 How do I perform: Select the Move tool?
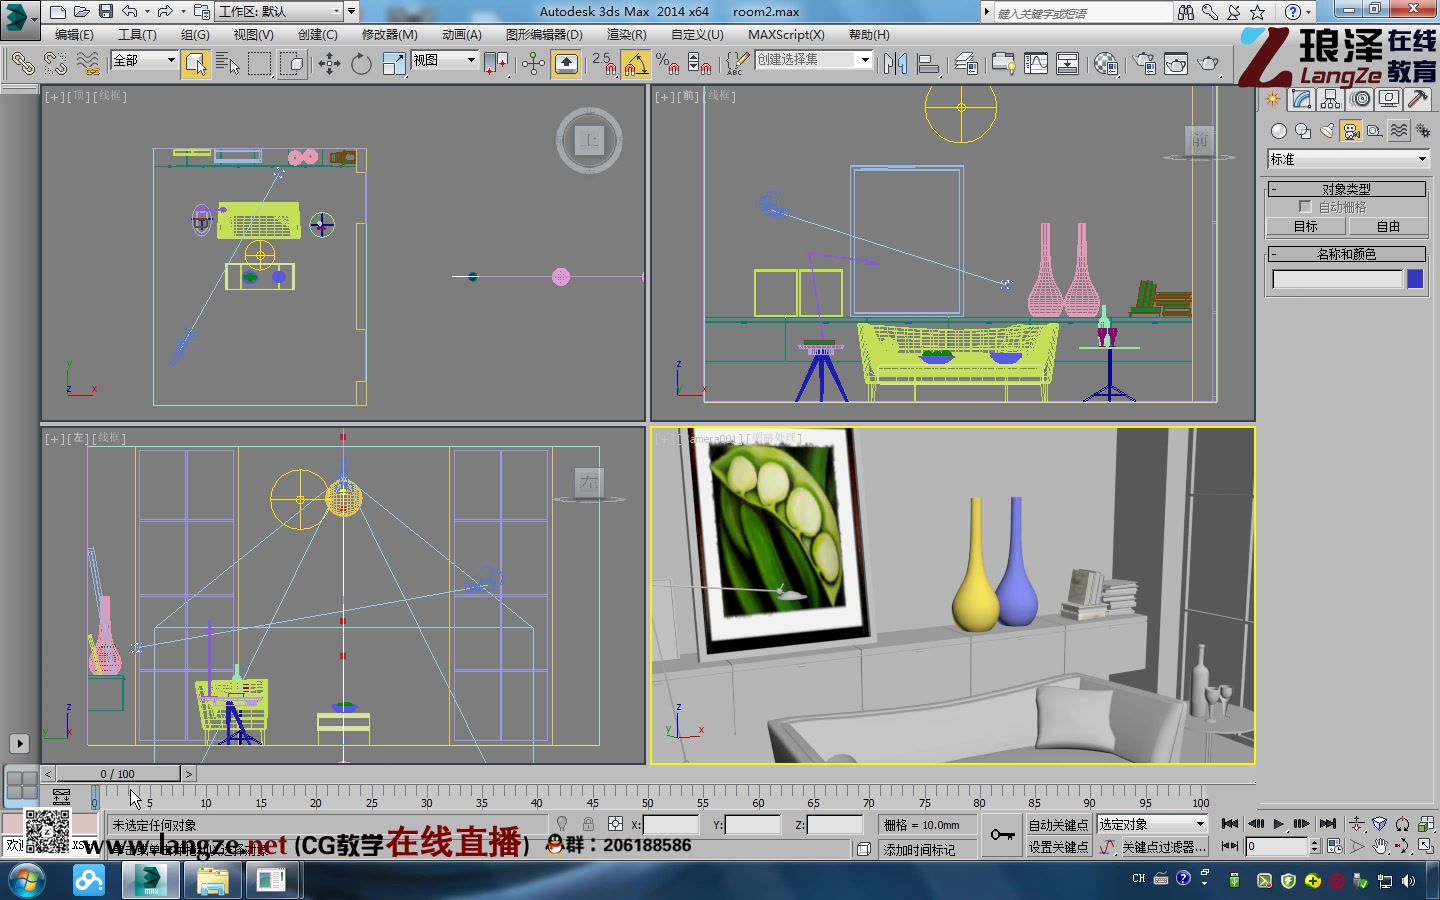pos(329,64)
